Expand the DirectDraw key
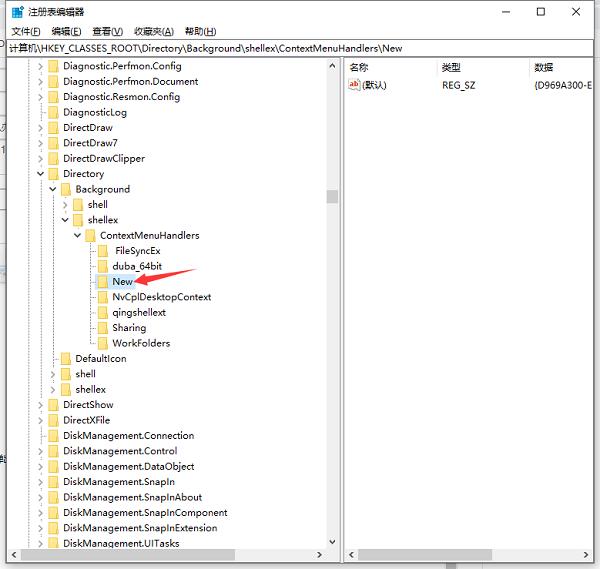600x569 pixels. pyautogui.click(x=40, y=128)
